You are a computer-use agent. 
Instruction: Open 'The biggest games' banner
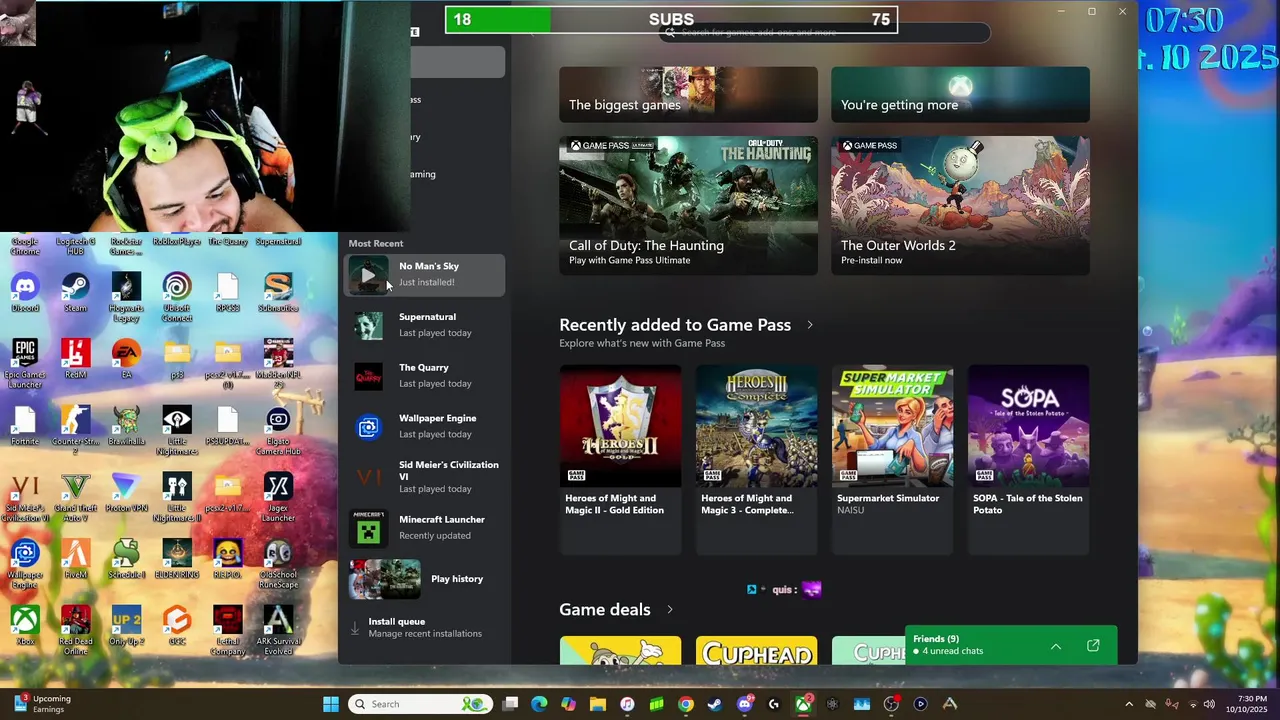point(688,95)
